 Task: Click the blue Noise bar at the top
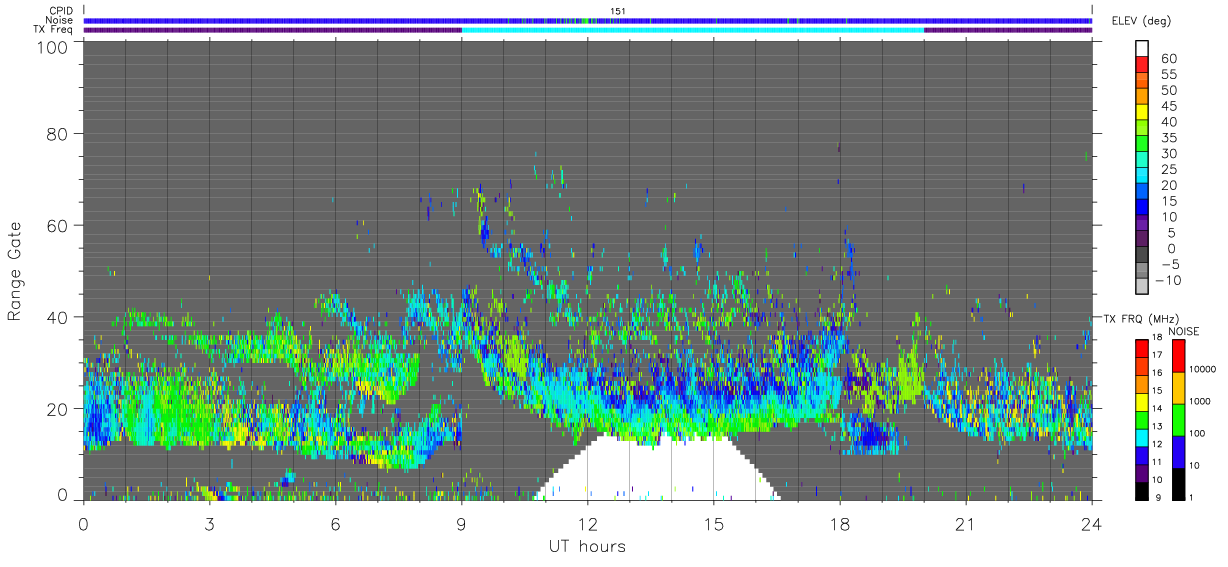[588, 20]
